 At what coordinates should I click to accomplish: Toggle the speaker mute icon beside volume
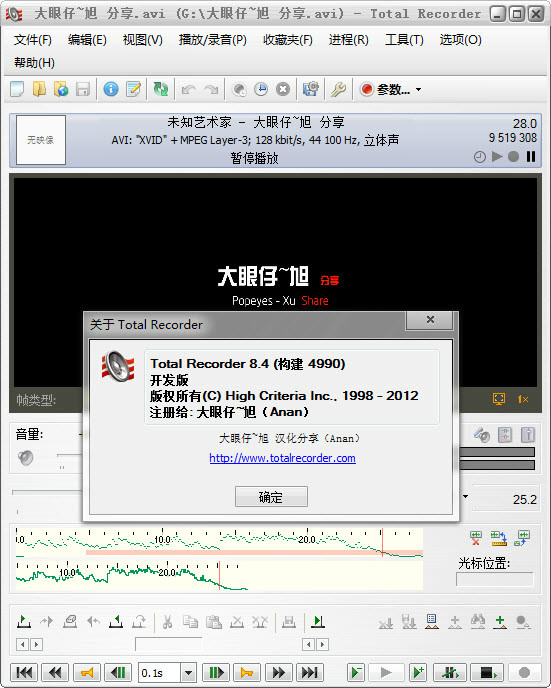click(25, 458)
